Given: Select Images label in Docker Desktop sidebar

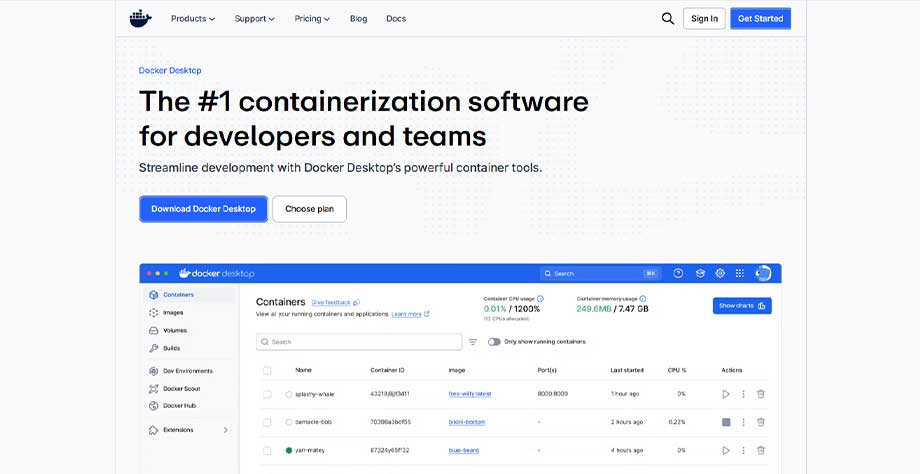Looking at the screenshot, I should (173, 313).
